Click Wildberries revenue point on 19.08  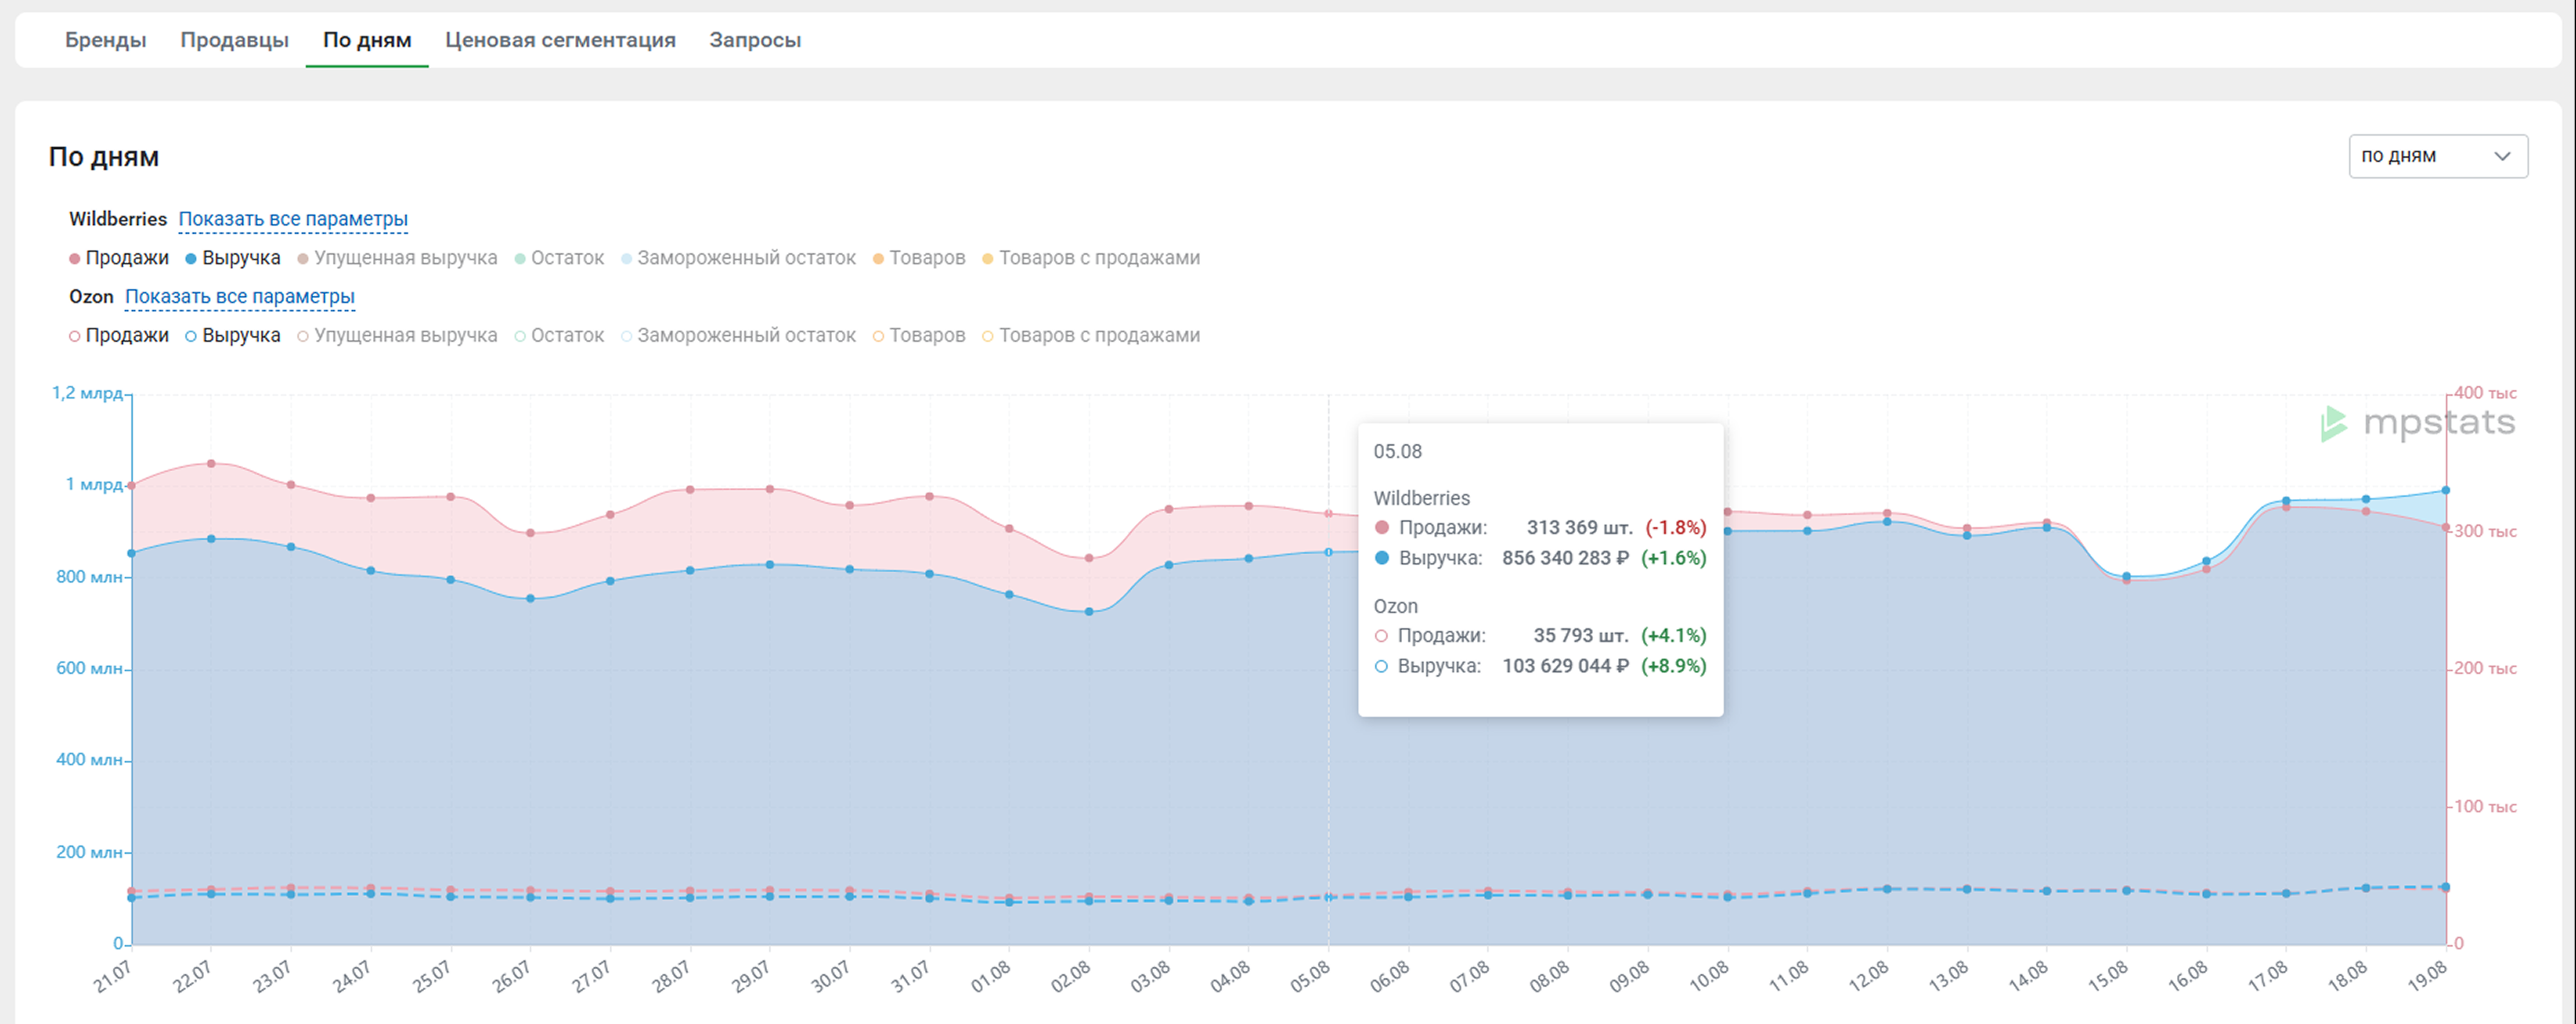pos(2446,490)
